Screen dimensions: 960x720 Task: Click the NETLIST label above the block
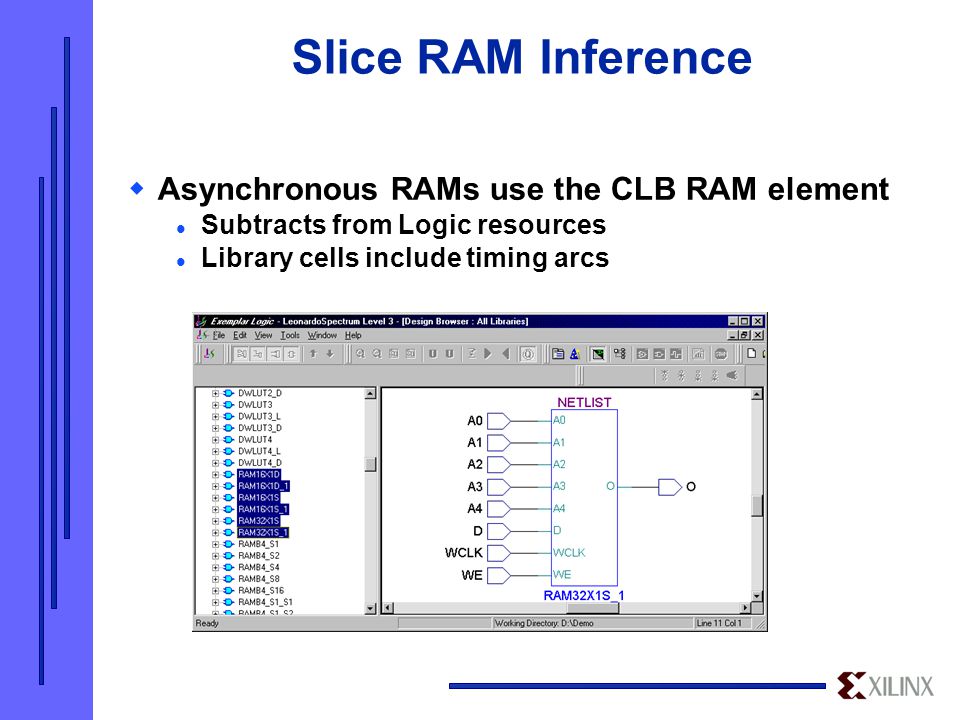tap(584, 402)
